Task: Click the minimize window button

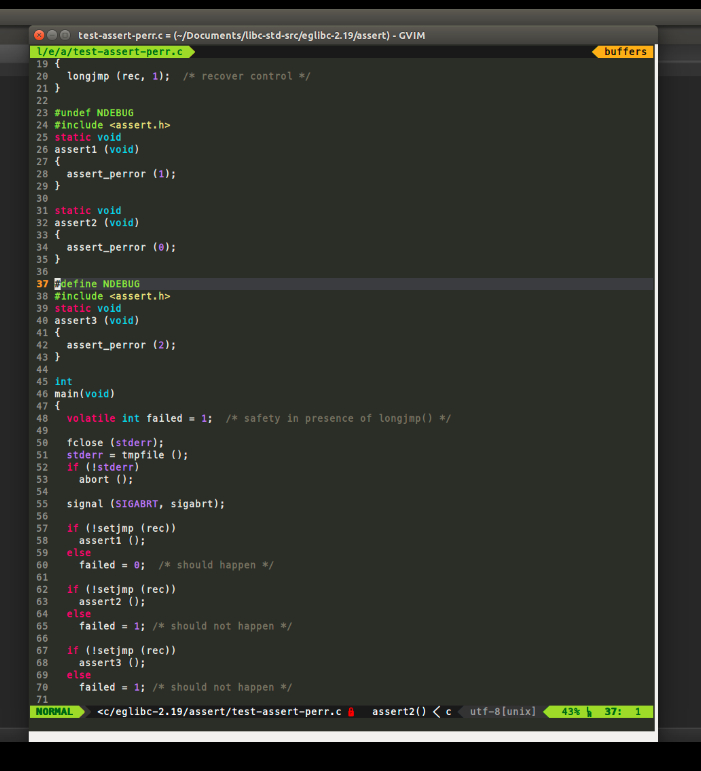Action: click(x=52, y=35)
